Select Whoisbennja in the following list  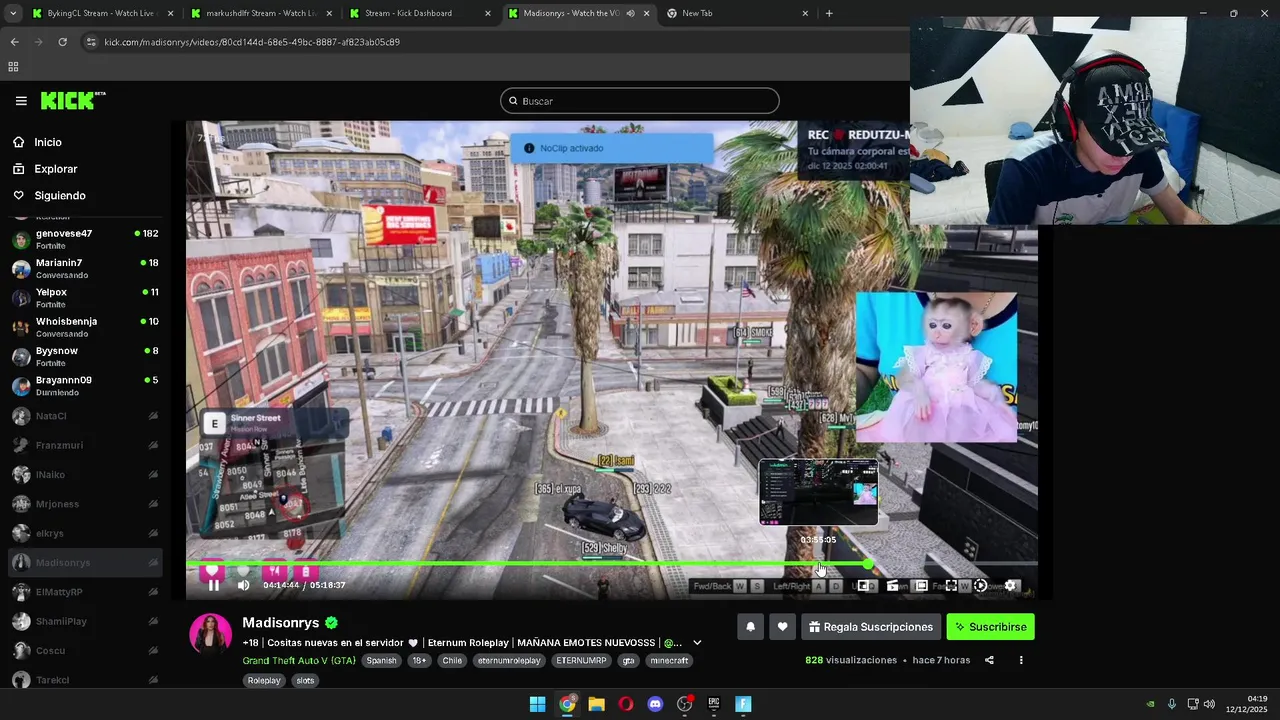(x=85, y=327)
